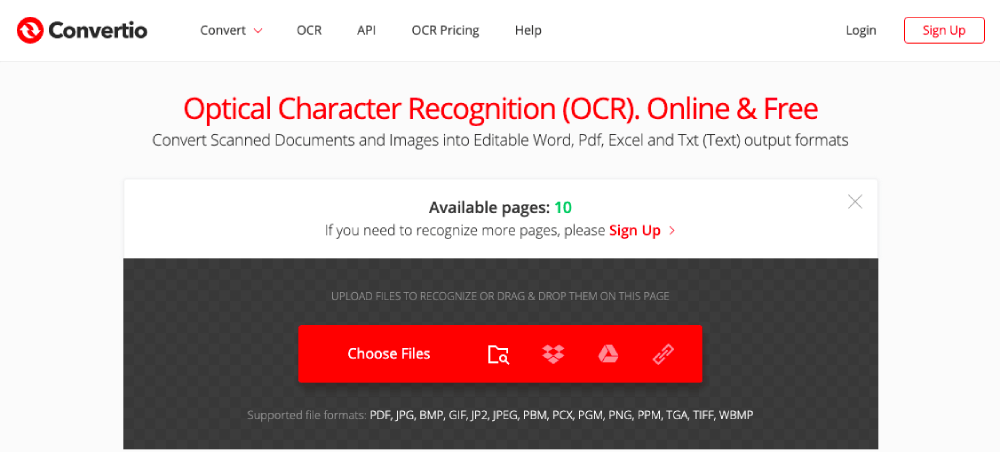Go to the API menu item

pos(366,30)
